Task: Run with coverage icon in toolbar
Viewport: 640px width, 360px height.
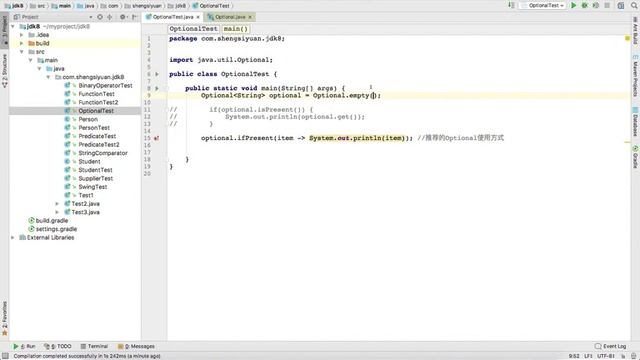Action: click(596, 5)
